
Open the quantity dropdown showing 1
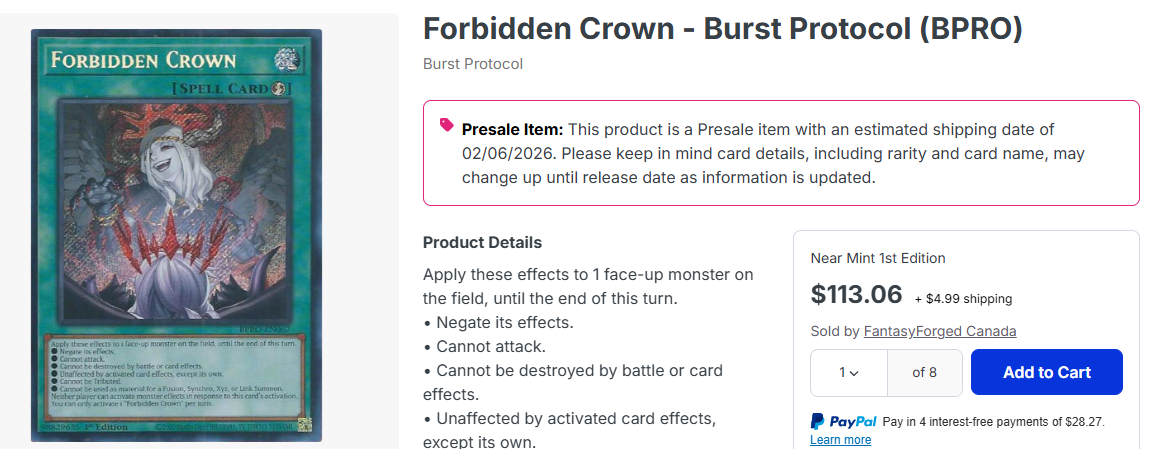click(848, 372)
